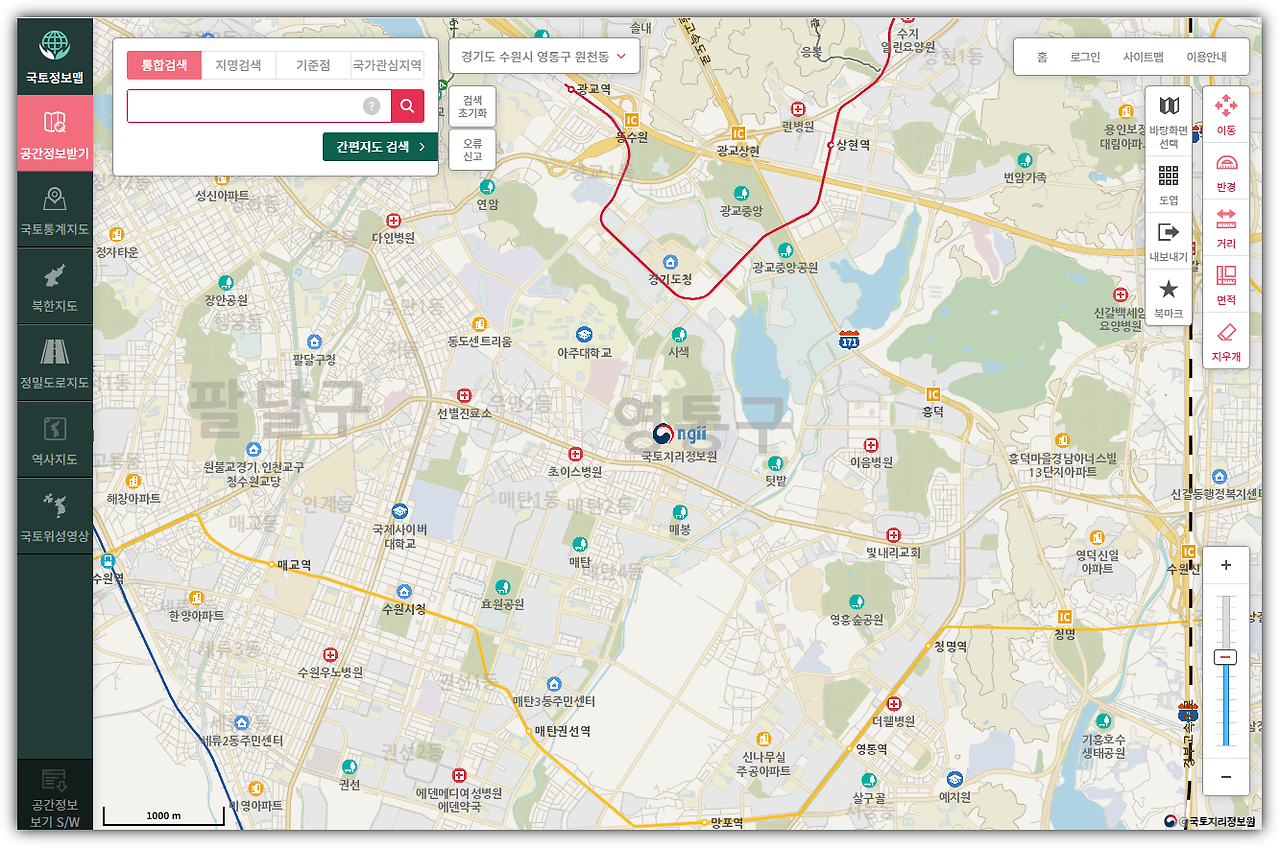Open 바탕화면 선택 basemap chooser
This screenshot has height=848, width=1280.
click(x=1168, y=120)
